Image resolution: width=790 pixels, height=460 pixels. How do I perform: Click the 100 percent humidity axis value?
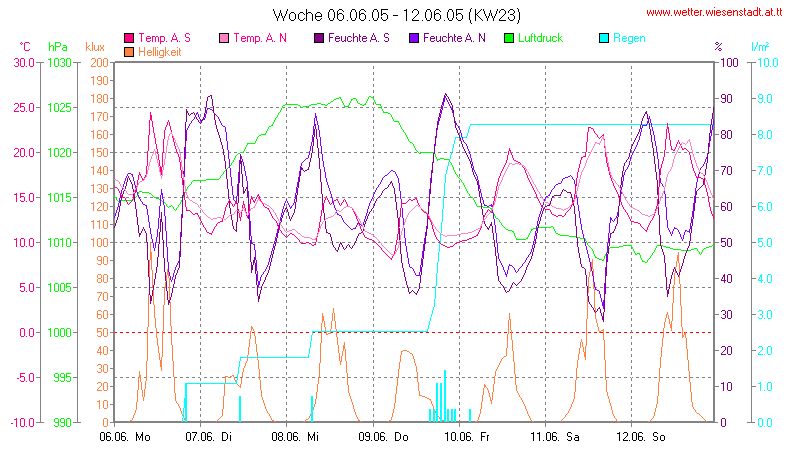coord(729,63)
